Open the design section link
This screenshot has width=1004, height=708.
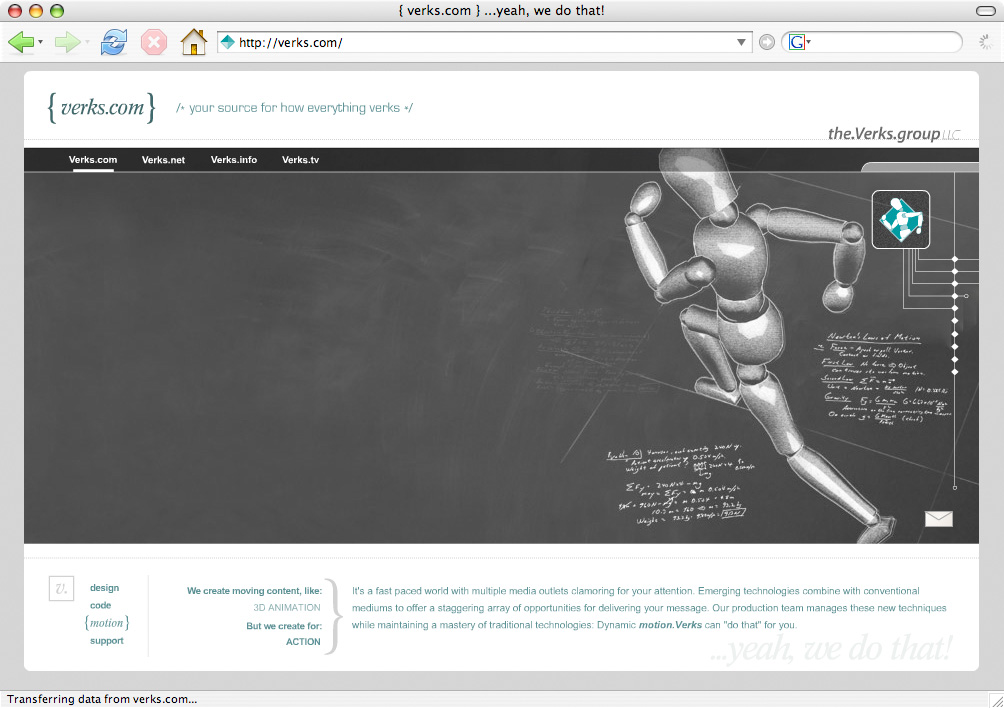[104, 588]
